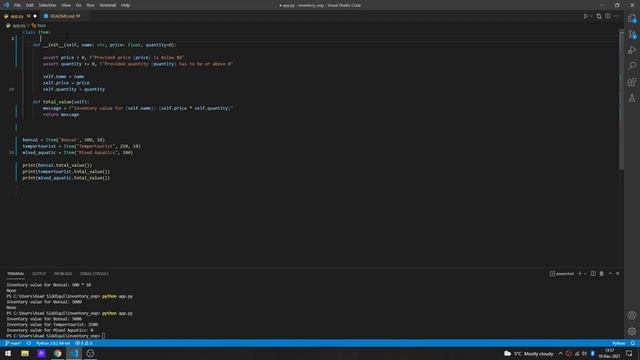The width and height of the screenshot is (640, 360).
Task: Click the Item class breadcrumb segment
Action: tap(39, 26)
